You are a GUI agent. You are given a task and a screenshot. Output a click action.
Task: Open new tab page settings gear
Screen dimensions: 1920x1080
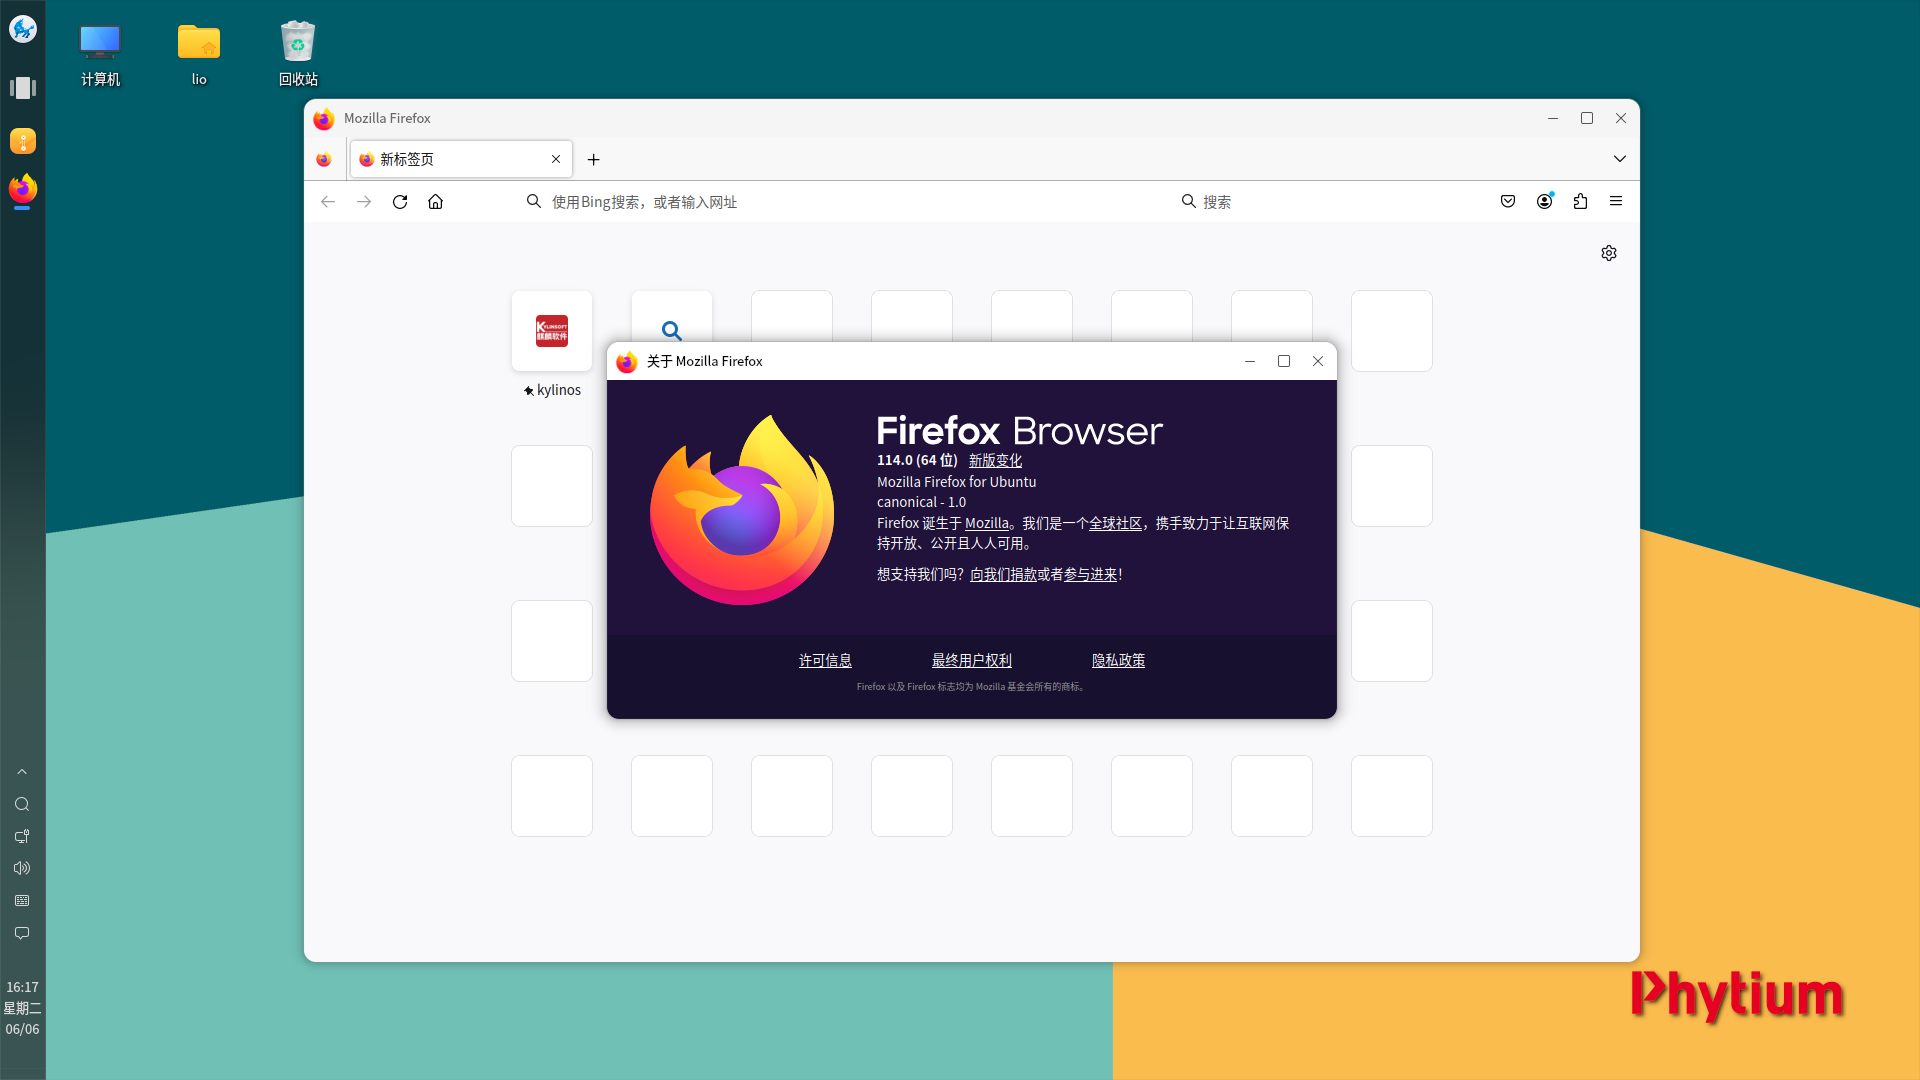(x=1609, y=253)
